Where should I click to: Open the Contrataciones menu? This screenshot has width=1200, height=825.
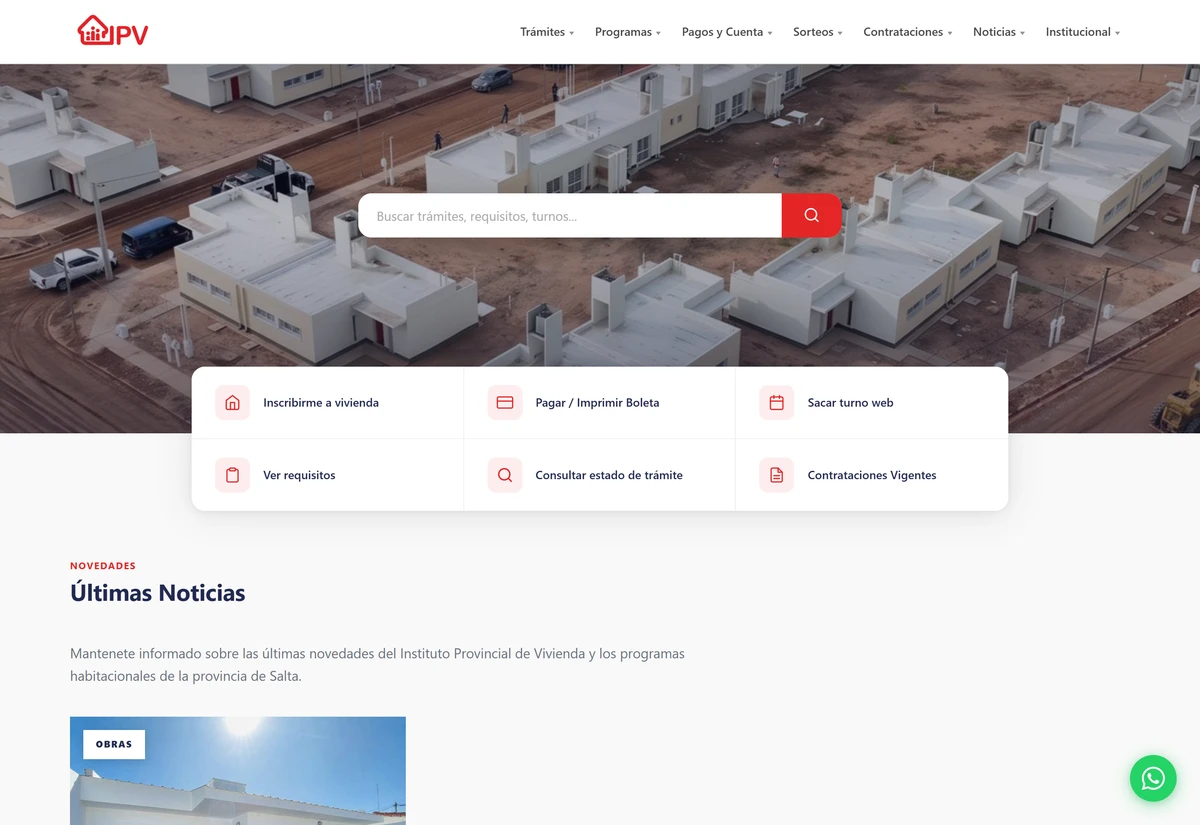point(908,32)
